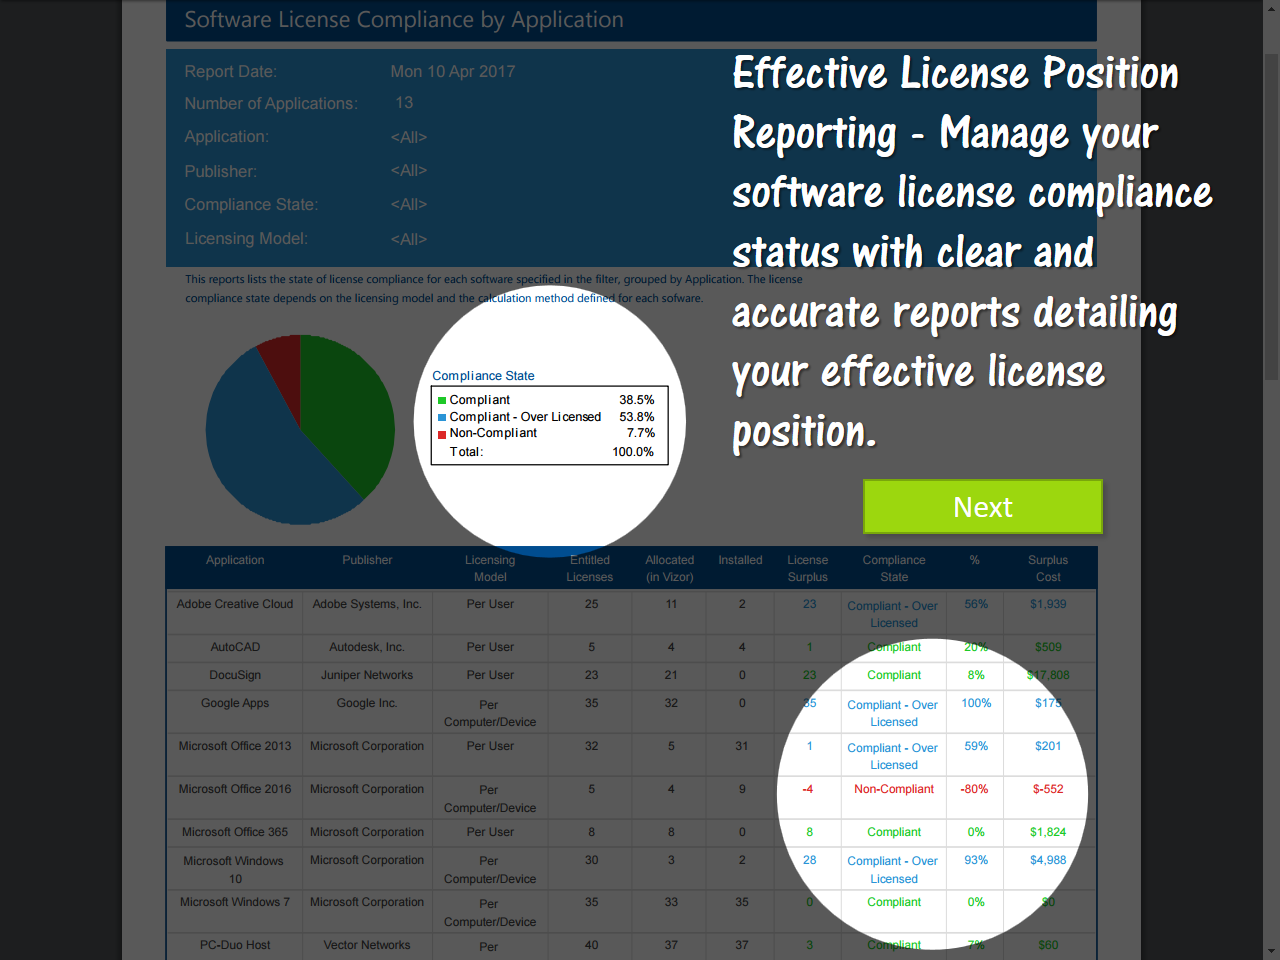Viewport: 1280px width, 960px height.
Task: Click the compliance state pie chart
Action: click(300, 430)
